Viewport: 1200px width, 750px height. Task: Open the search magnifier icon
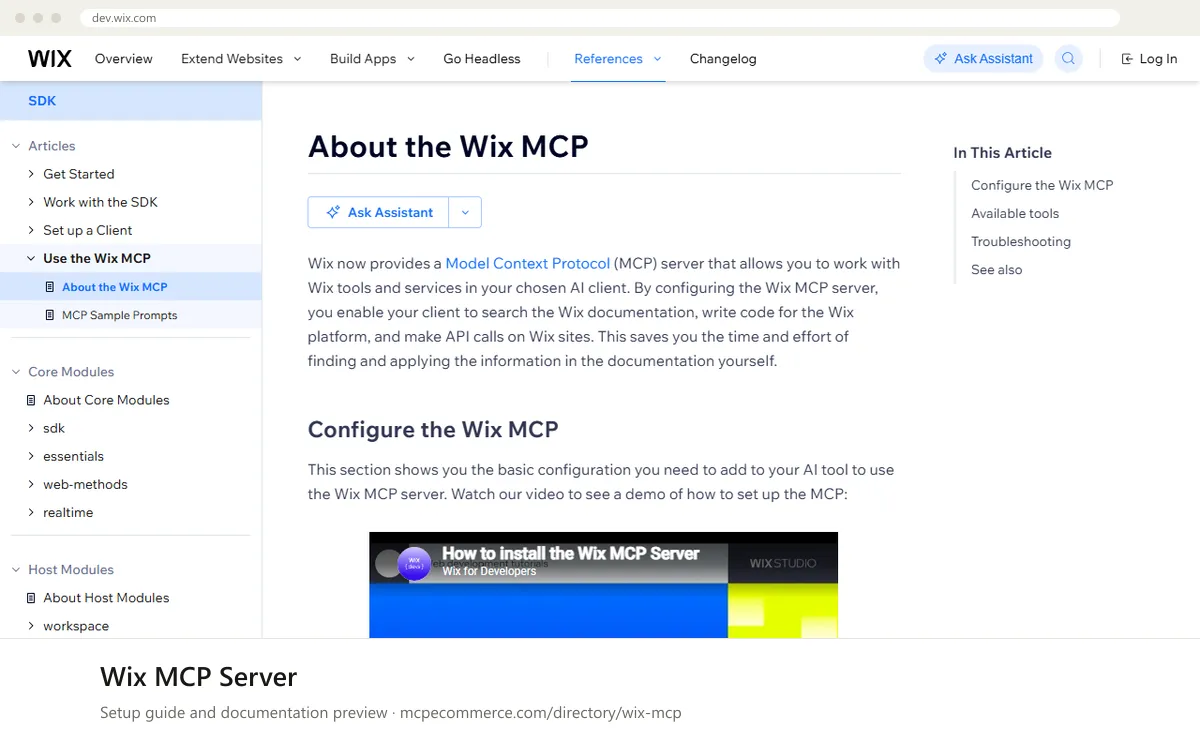pos(1069,59)
